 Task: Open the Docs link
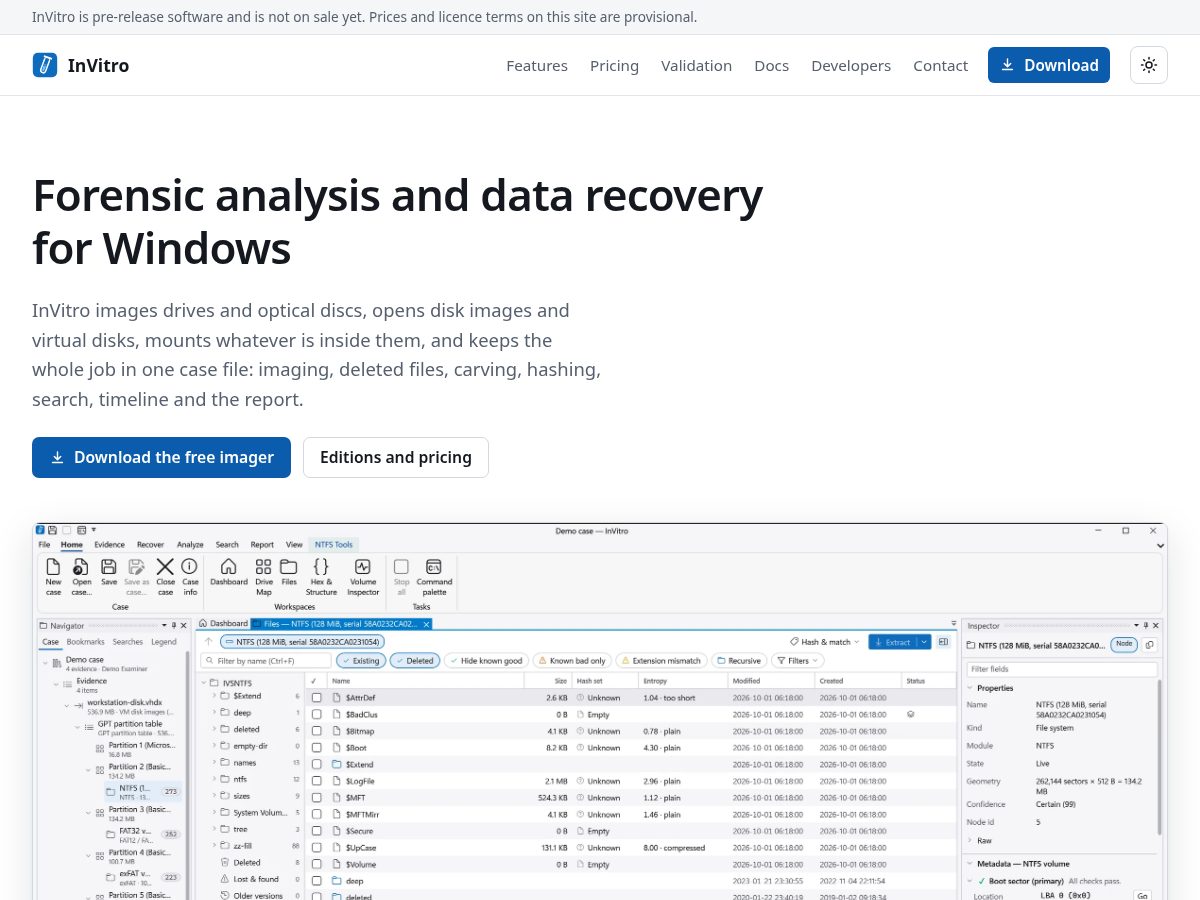[771, 65]
